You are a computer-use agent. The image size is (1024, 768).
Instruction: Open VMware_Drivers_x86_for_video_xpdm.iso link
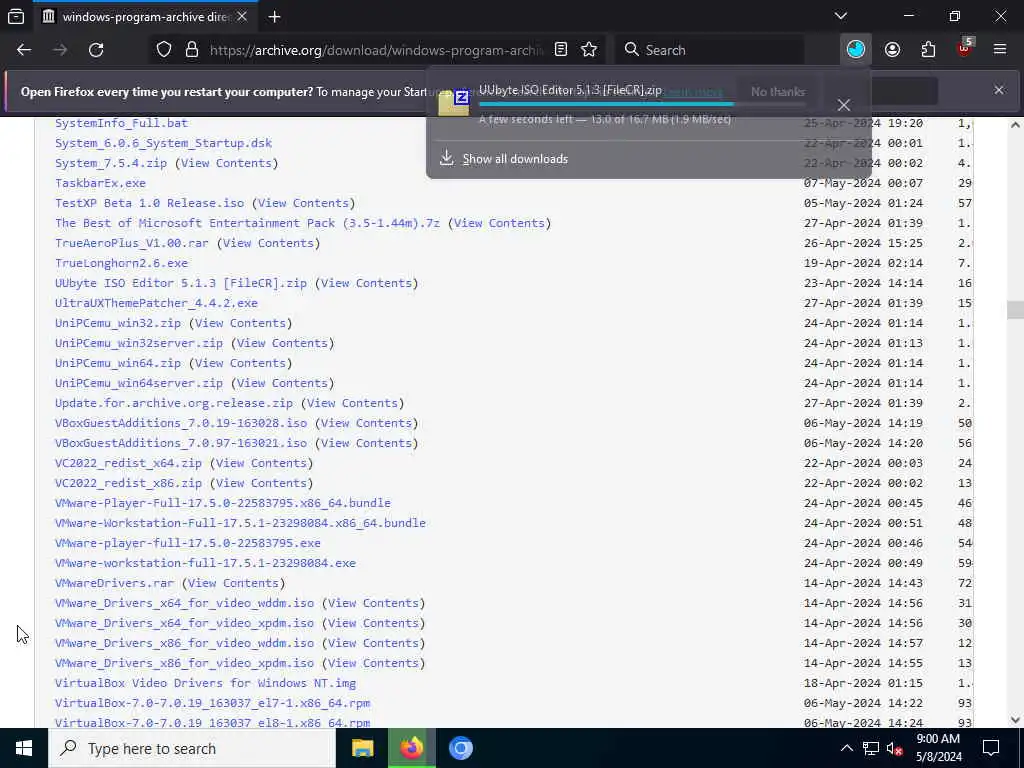184,663
